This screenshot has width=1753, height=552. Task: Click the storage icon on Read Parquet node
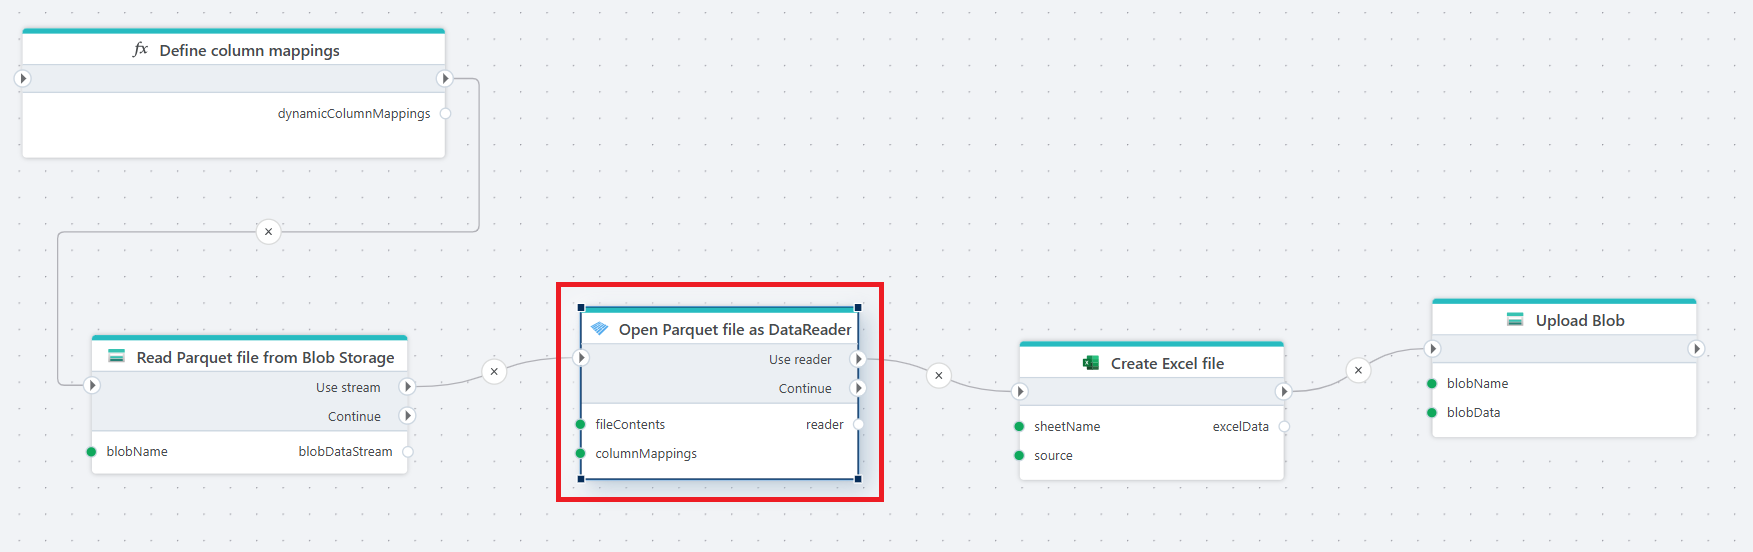click(x=117, y=357)
